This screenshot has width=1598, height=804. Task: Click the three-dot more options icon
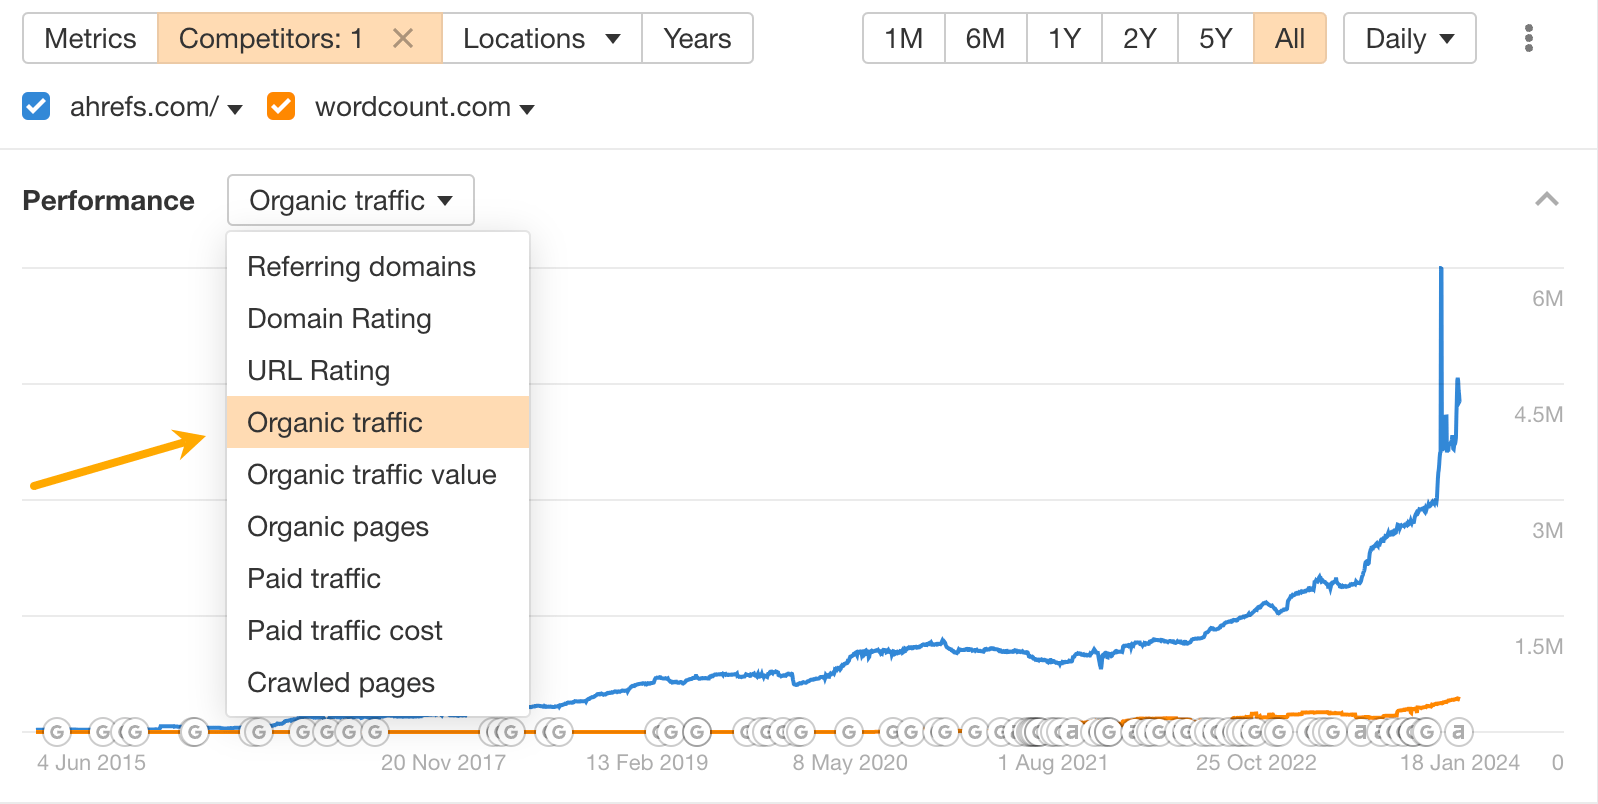pos(1528,38)
